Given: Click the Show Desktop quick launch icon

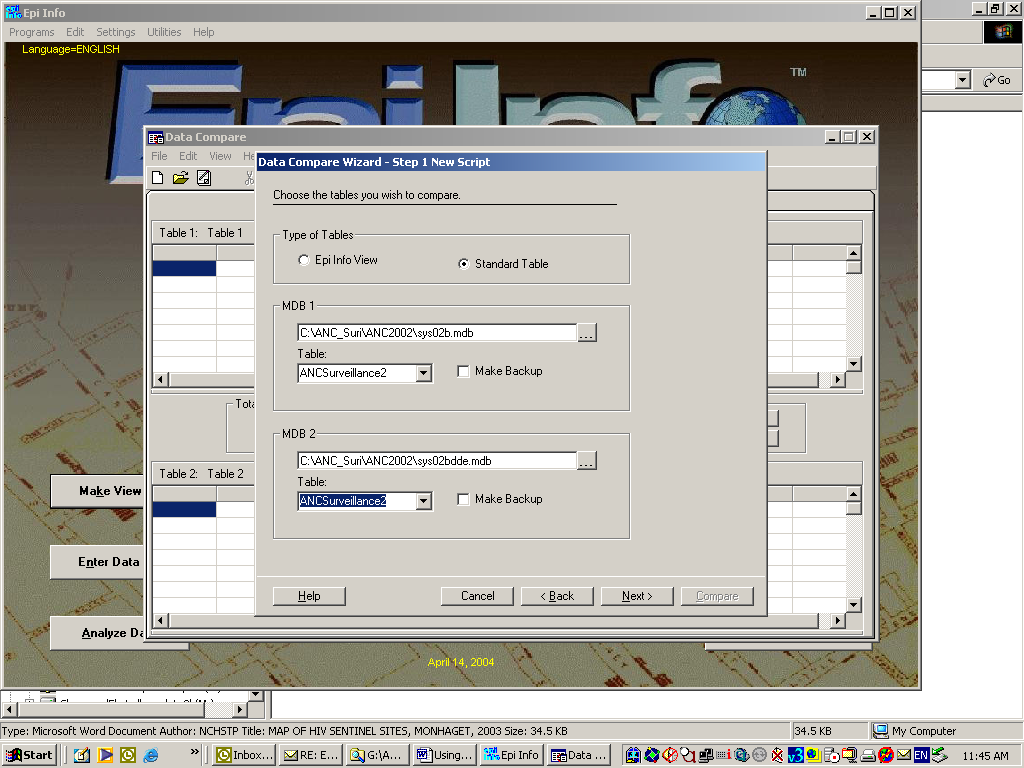Looking at the screenshot, I should coord(82,755).
